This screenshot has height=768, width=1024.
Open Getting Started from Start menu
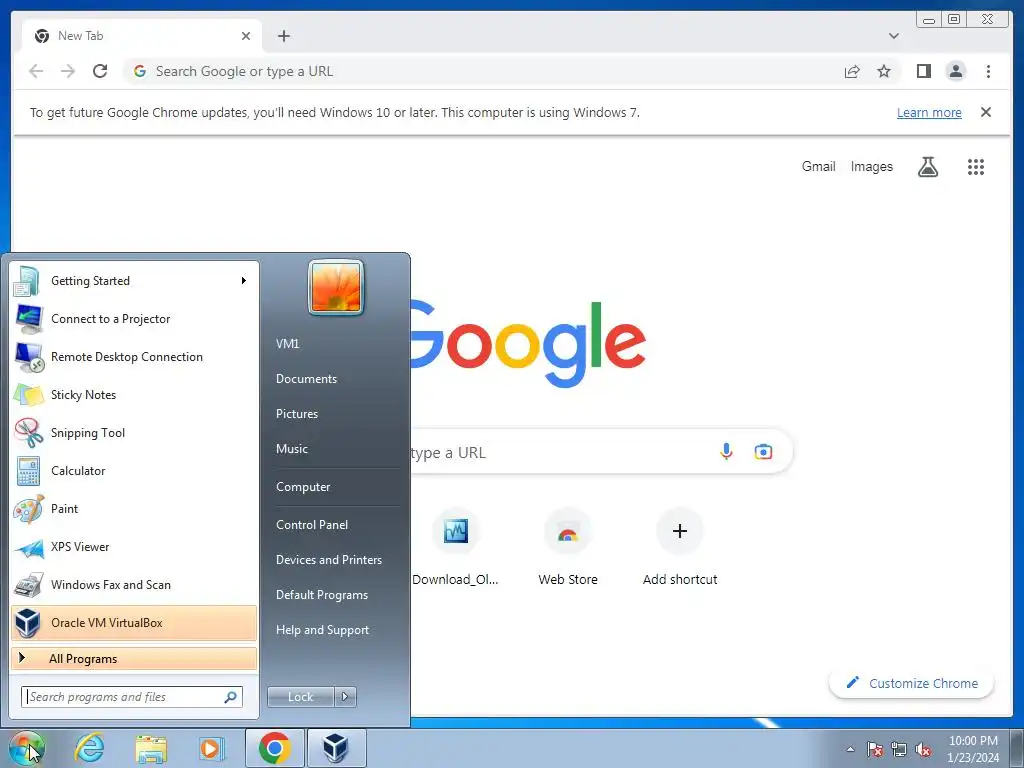134,281
